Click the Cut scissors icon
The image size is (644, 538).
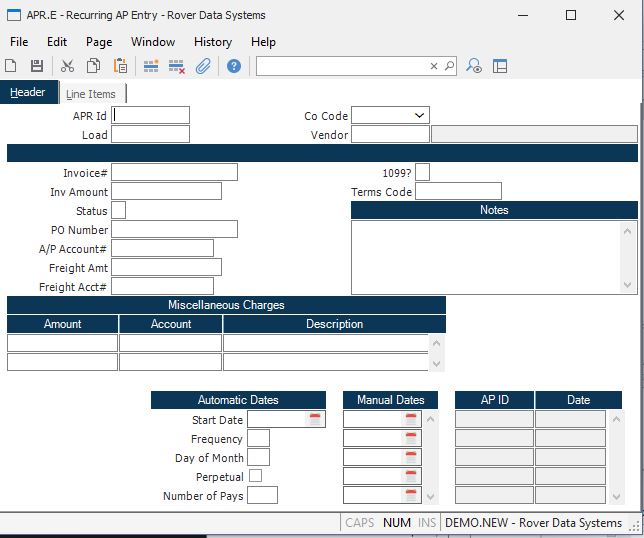pos(68,66)
